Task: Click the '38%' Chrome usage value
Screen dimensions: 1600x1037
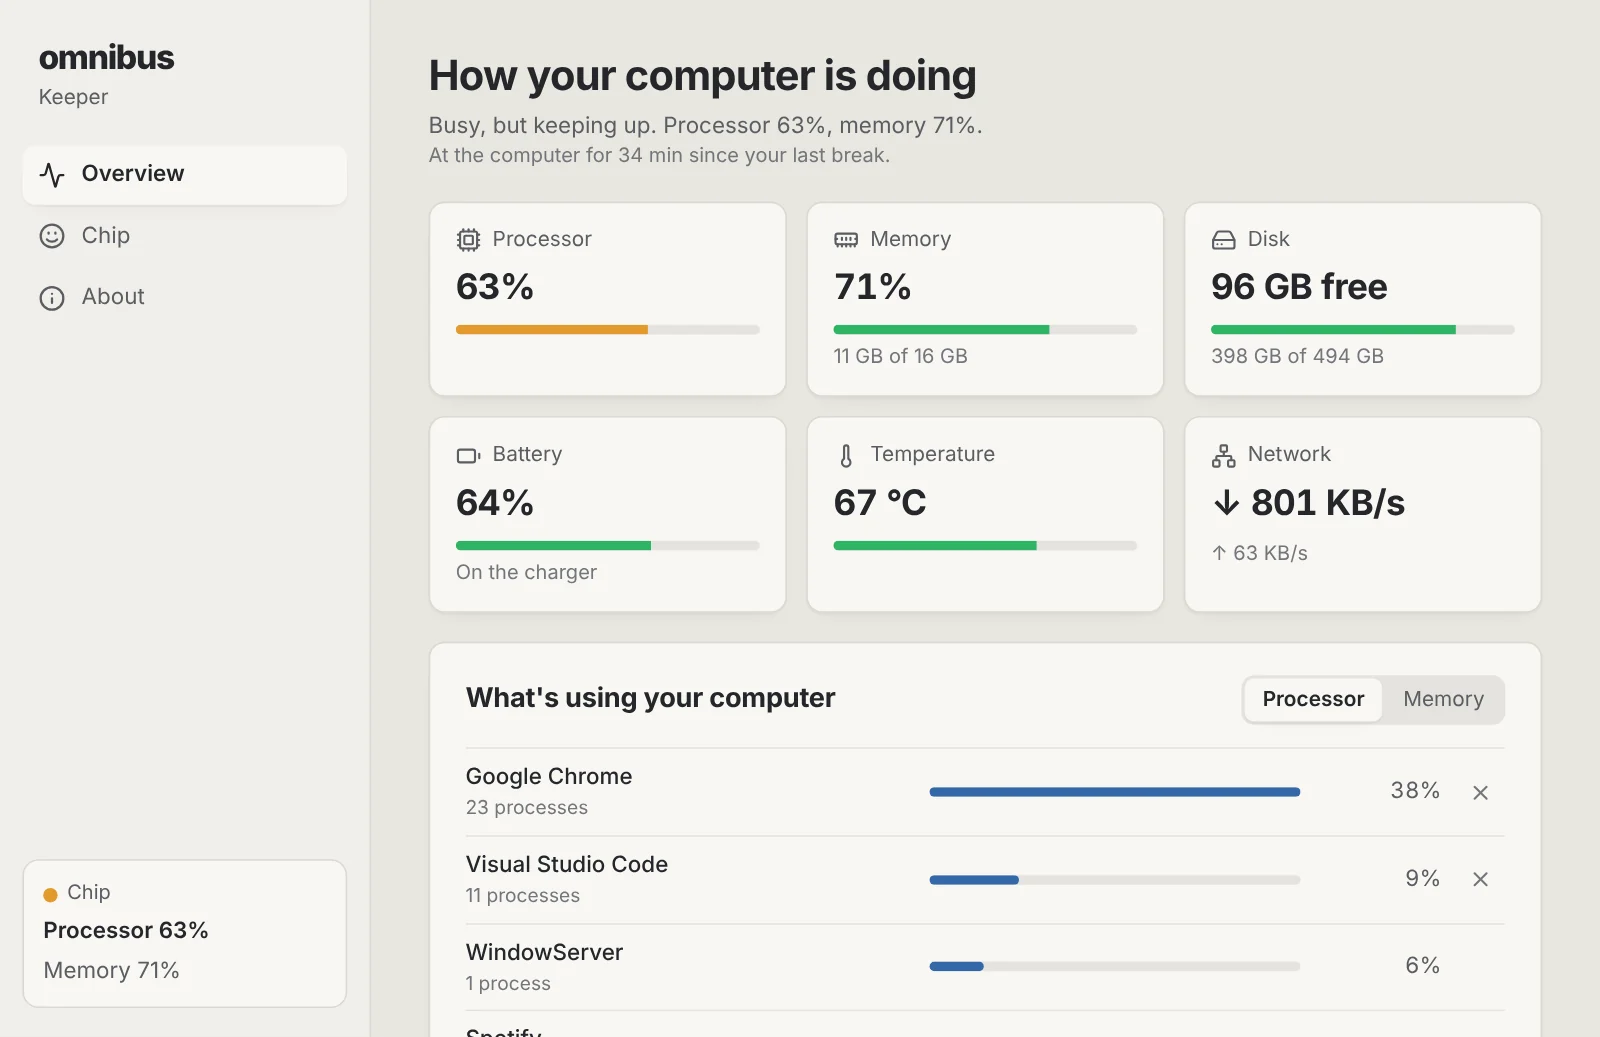Action: [1415, 790]
